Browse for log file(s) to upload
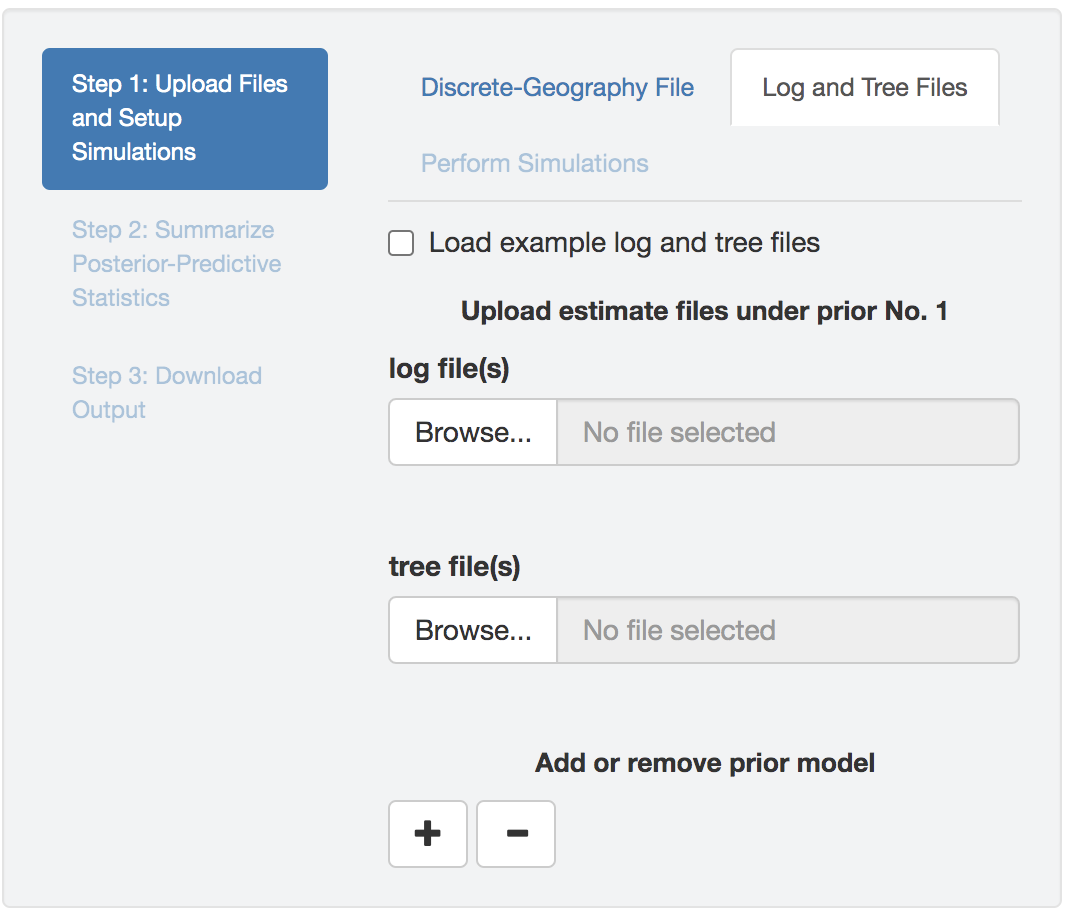The image size is (1068, 914). pyautogui.click(x=473, y=432)
